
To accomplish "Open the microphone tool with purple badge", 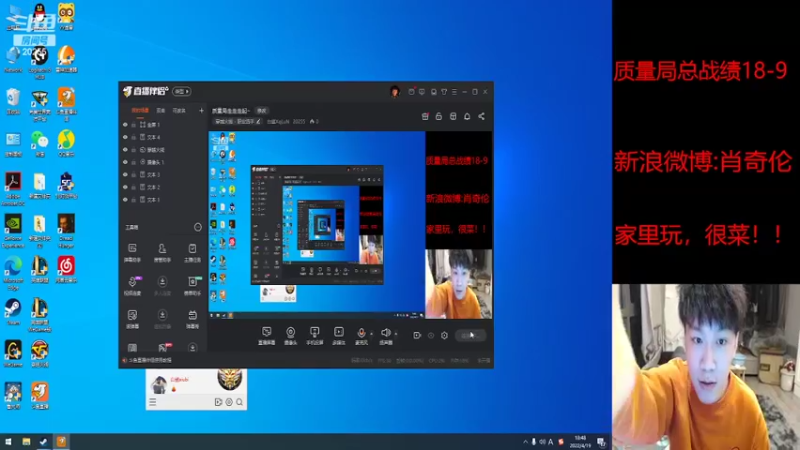I will tap(132, 286).
